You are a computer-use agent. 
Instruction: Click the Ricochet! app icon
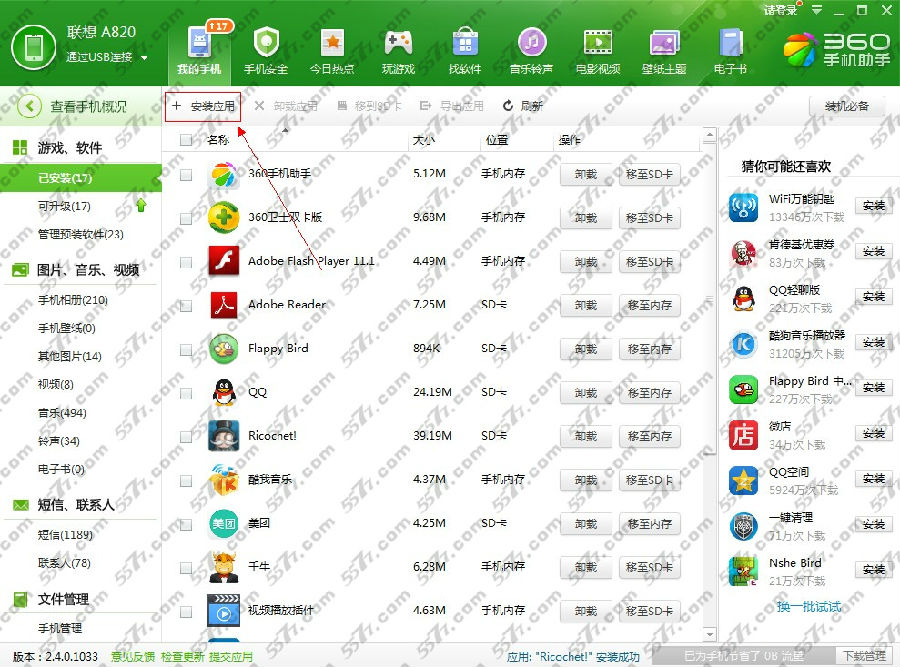(223, 436)
